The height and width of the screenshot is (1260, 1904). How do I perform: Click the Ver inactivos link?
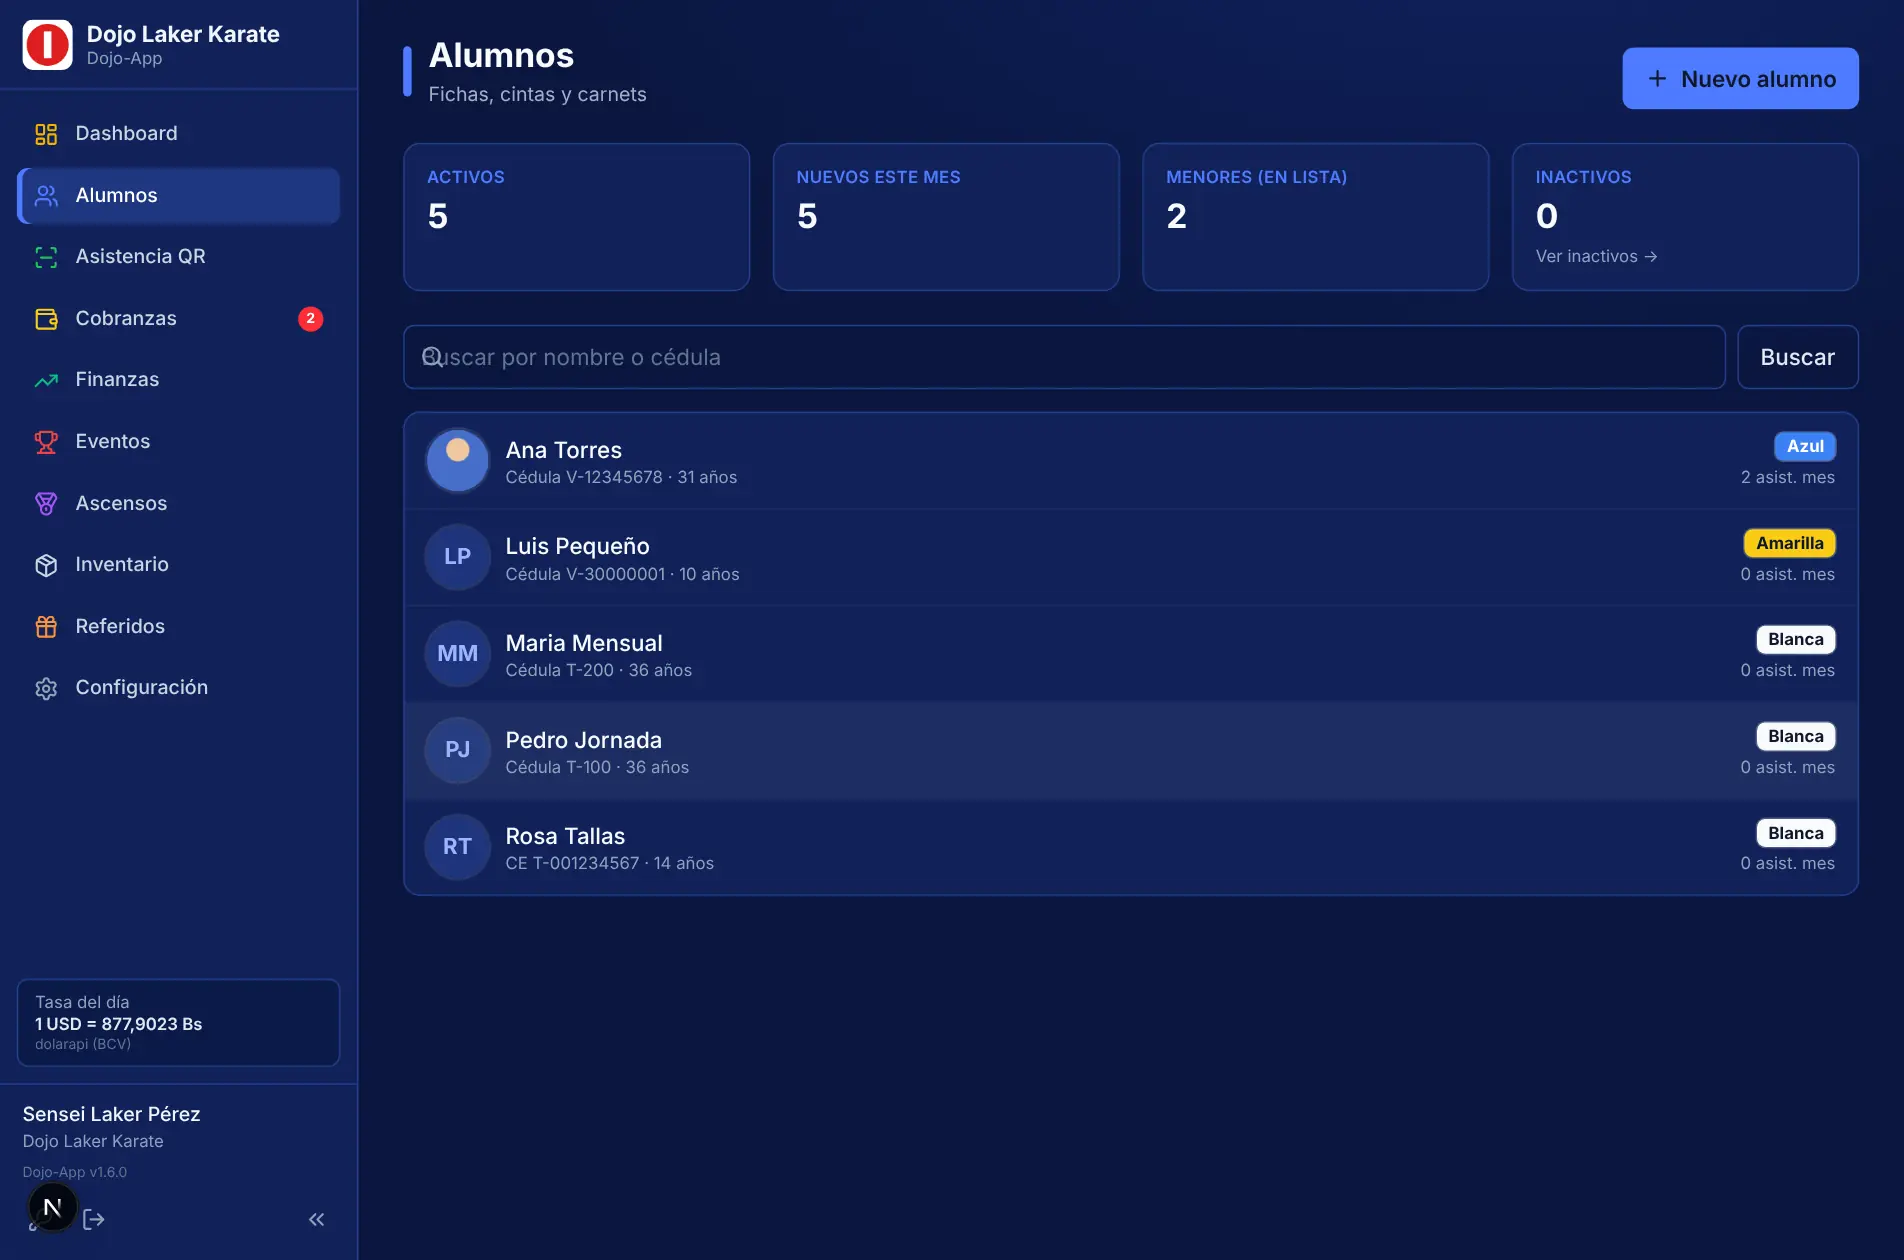pyautogui.click(x=1596, y=257)
